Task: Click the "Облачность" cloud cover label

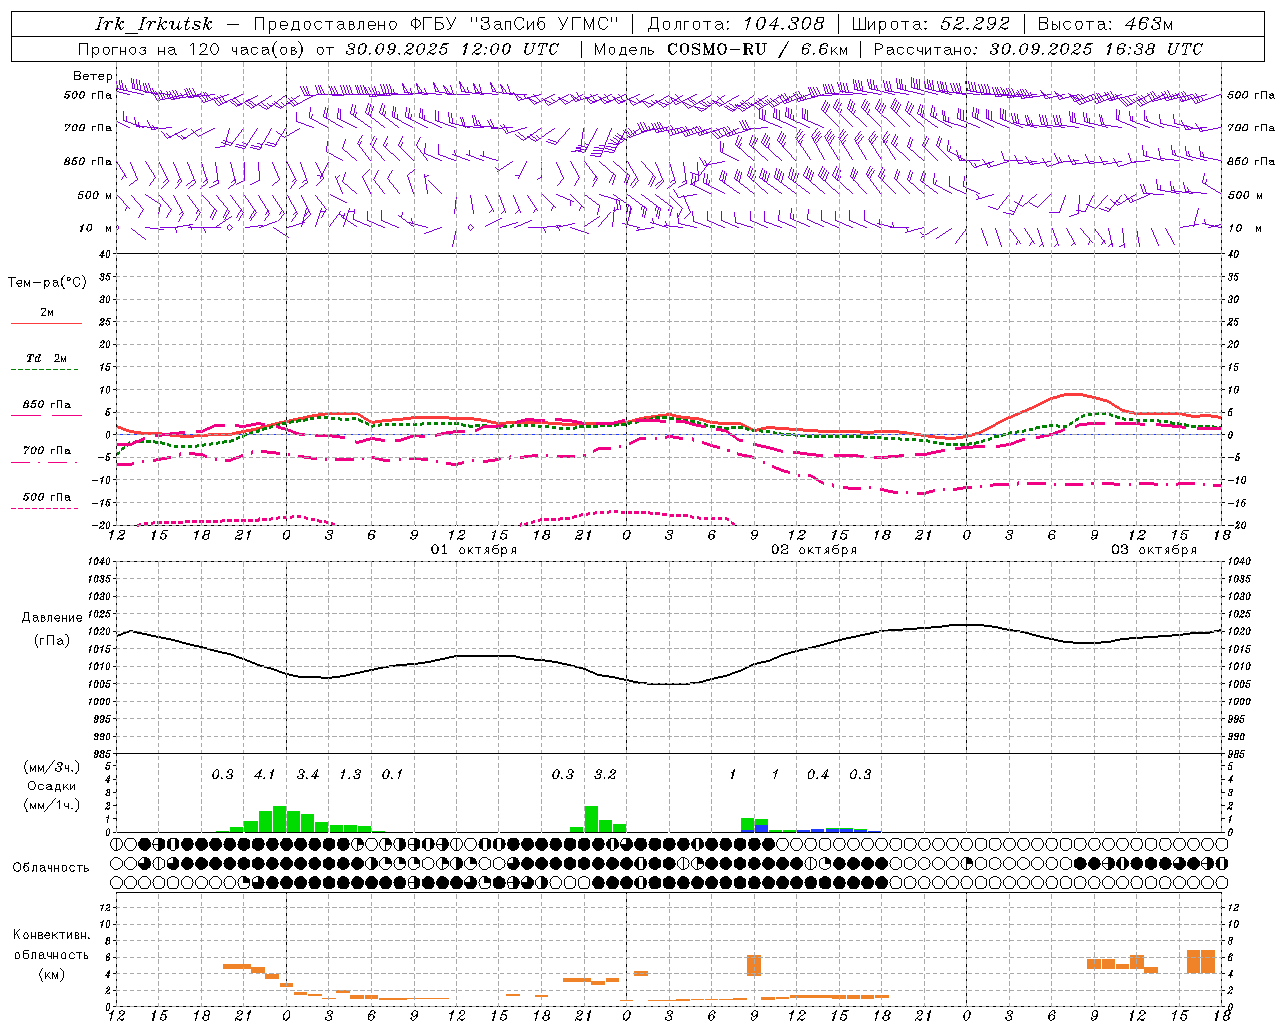Action: pyautogui.click(x=51, y=868)
